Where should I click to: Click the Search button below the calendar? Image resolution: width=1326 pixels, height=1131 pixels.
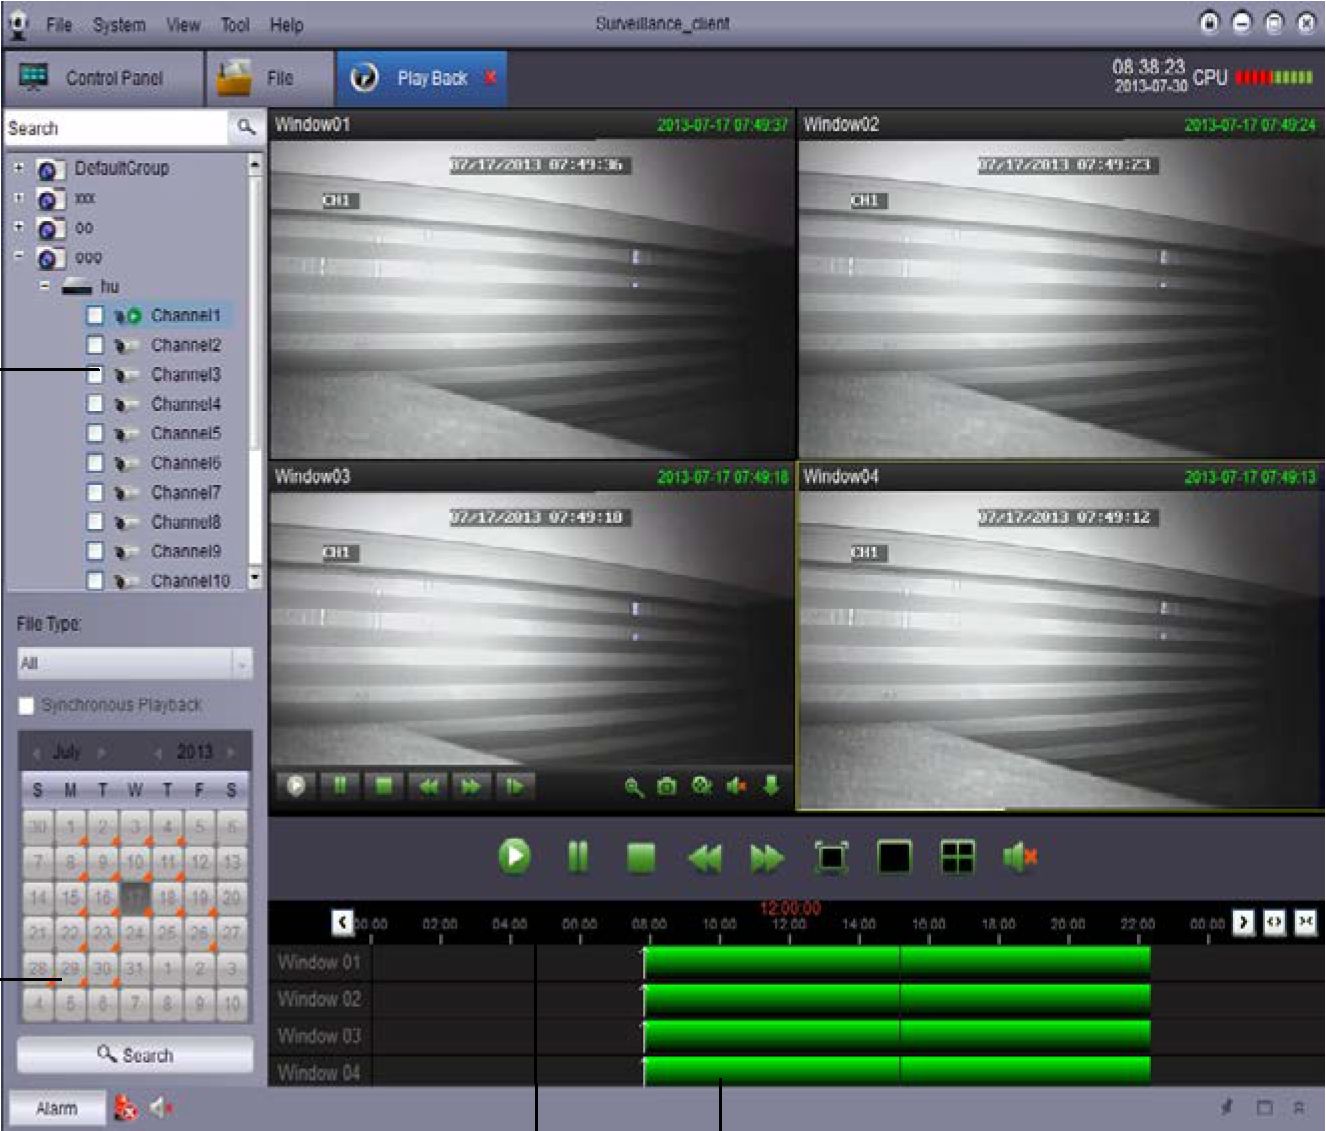tap(135, 1055)
